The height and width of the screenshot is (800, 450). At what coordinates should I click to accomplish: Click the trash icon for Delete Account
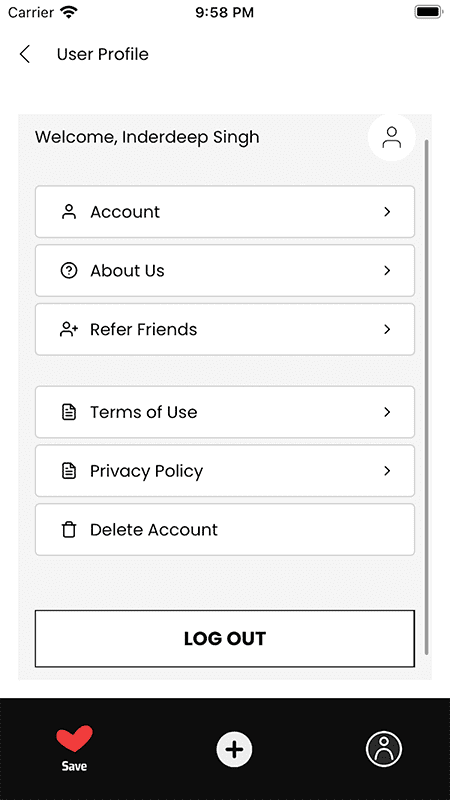click(69, 530)
